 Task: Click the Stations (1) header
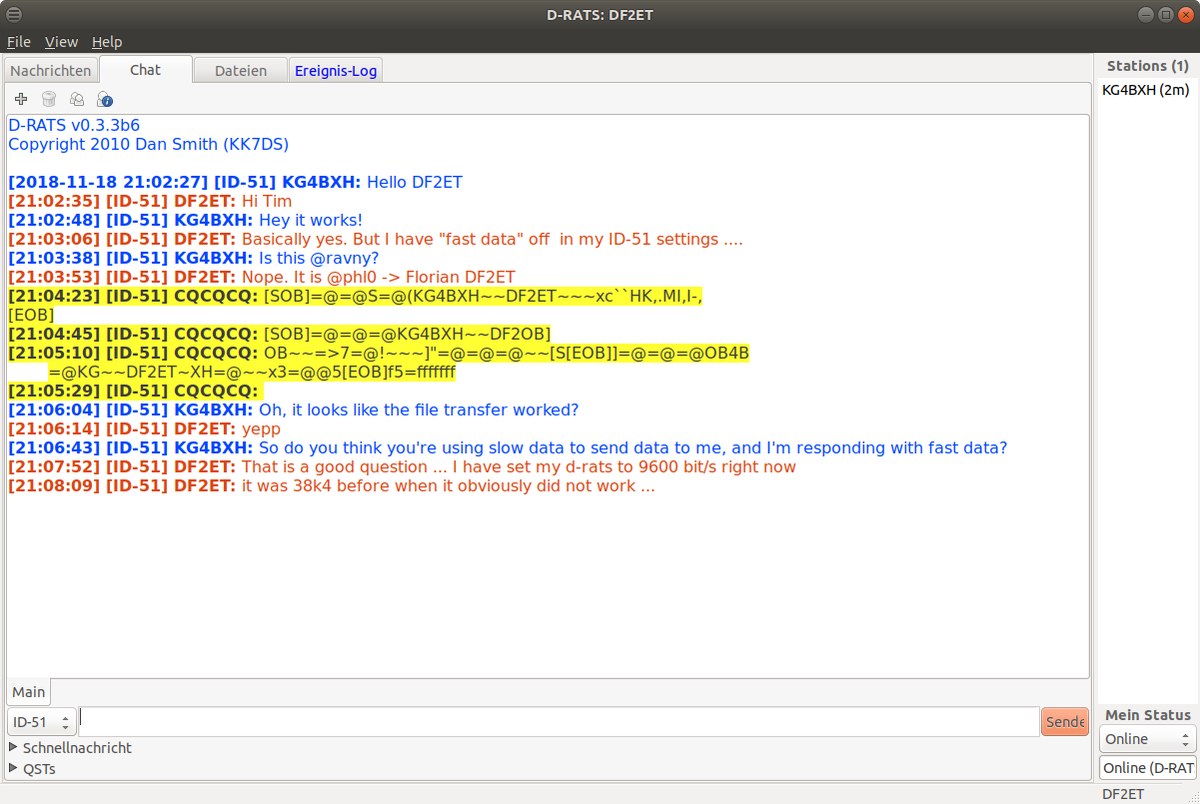click(x=1147, y=66)
